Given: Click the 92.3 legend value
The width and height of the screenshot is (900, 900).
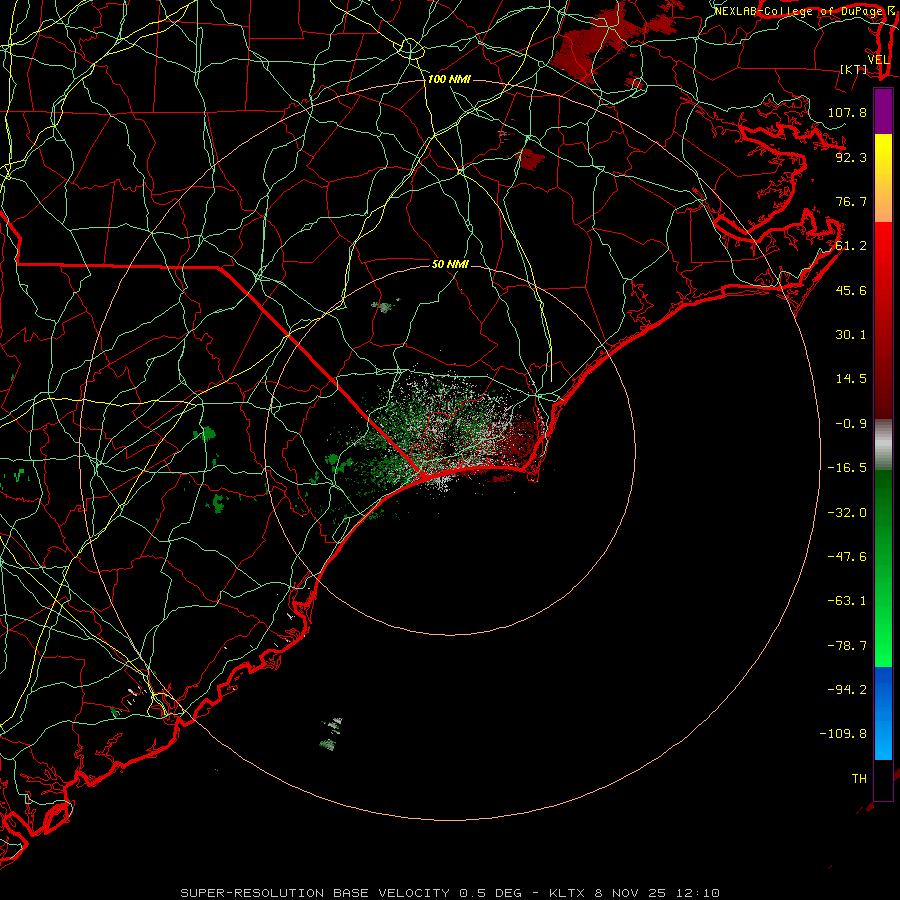Looking at the screenshot, I should coord(851,157).
